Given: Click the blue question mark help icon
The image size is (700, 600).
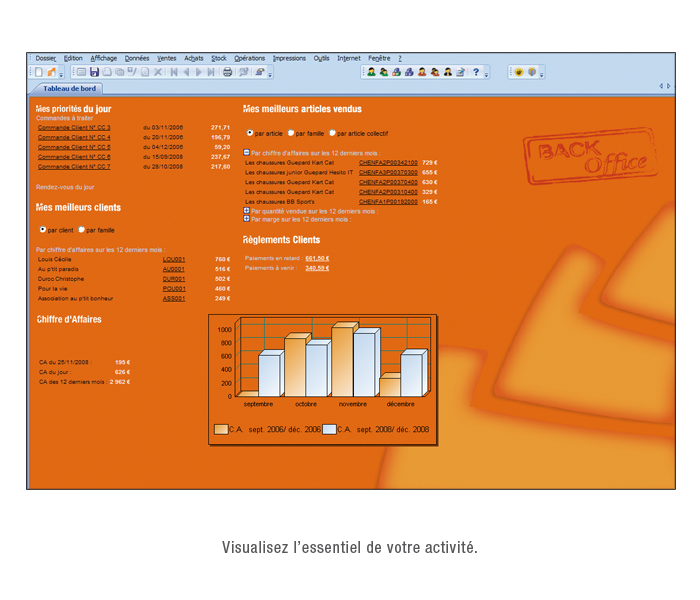Looking at the screenshot, I should coord(475,72).
